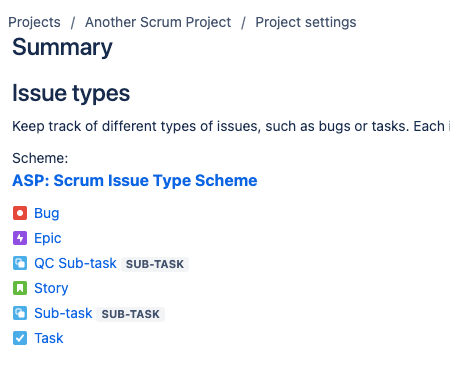Open the Task issue type link
This screenshot has height=366, width=450.
point(49,338)
